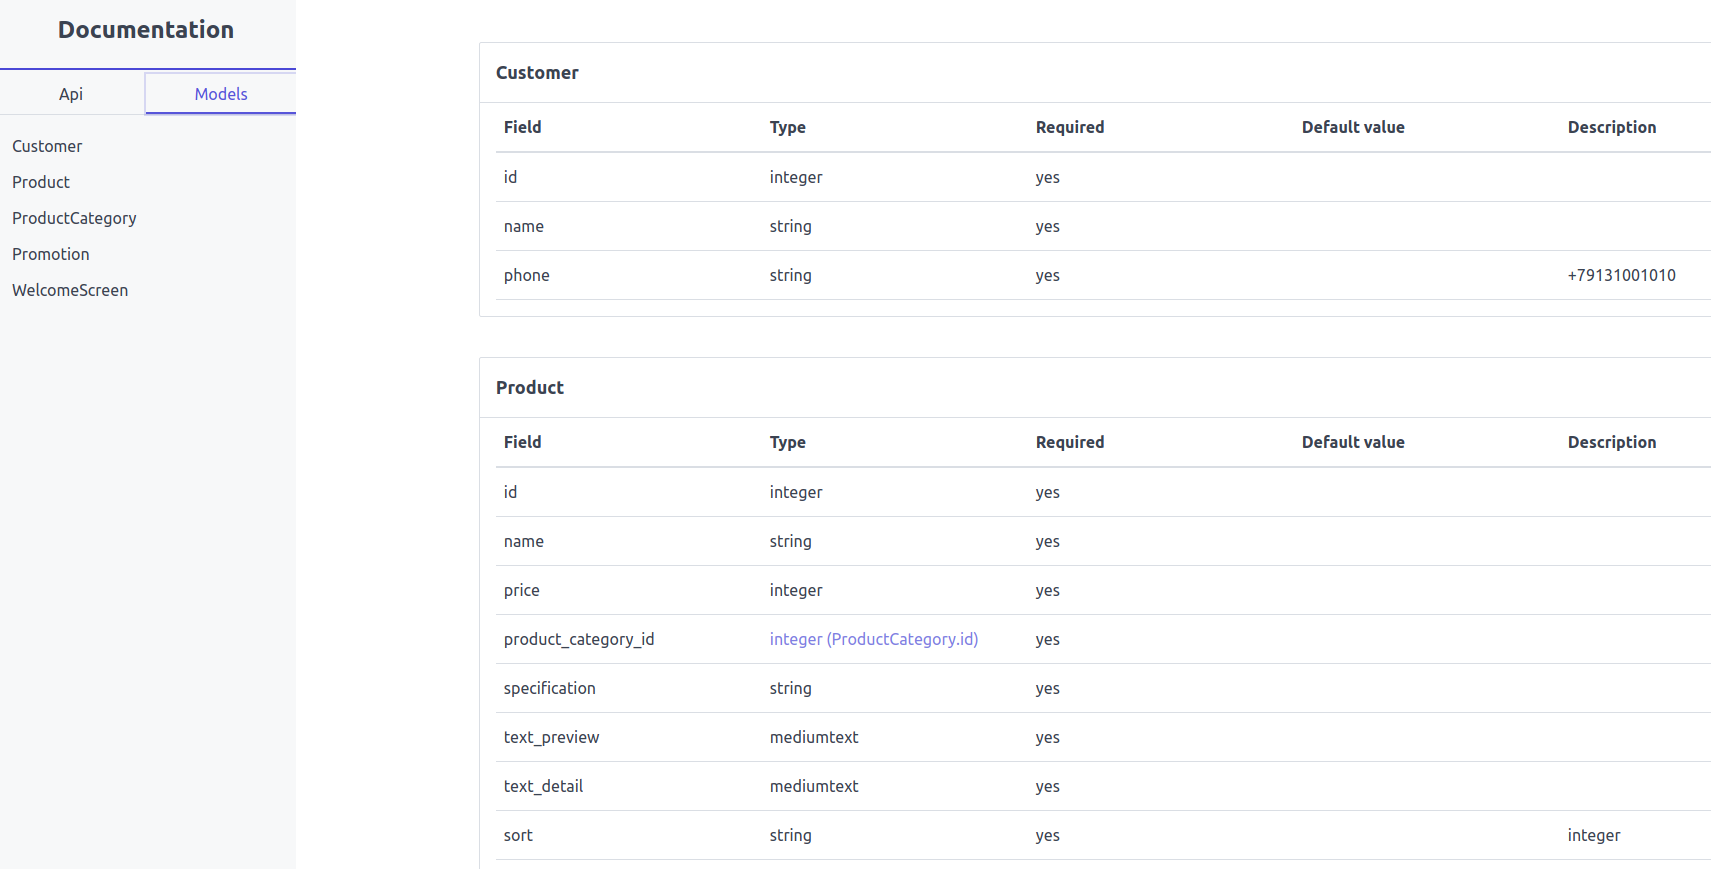
Task: Go to Product in the sidebar list
Action: [x=41, y=182]
